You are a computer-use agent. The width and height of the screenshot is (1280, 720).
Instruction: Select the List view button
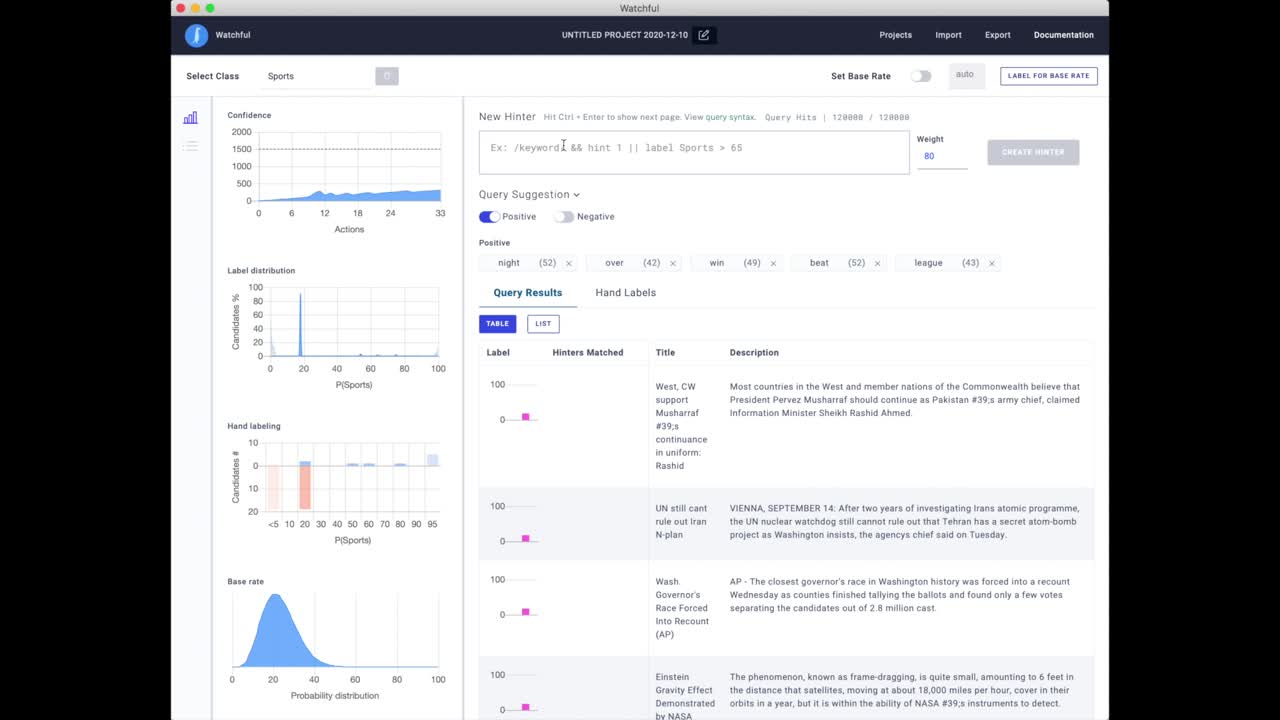(x=543, y=324)
